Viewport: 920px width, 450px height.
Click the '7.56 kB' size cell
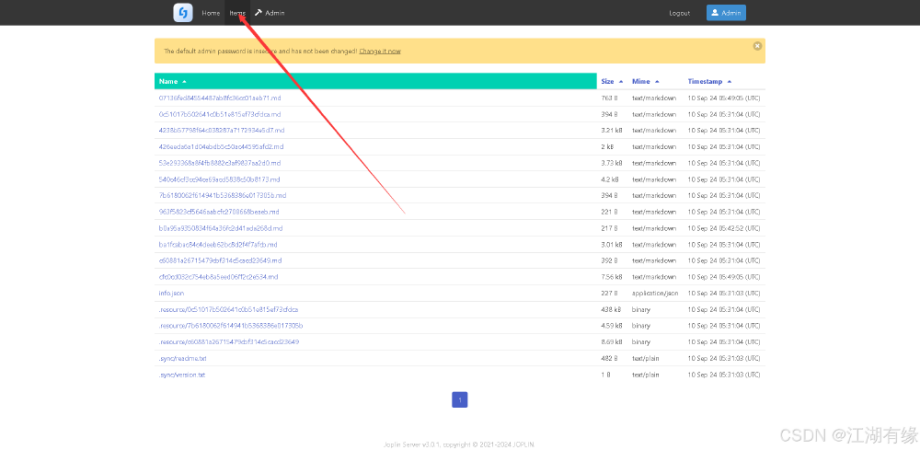(x=611, y=277)
